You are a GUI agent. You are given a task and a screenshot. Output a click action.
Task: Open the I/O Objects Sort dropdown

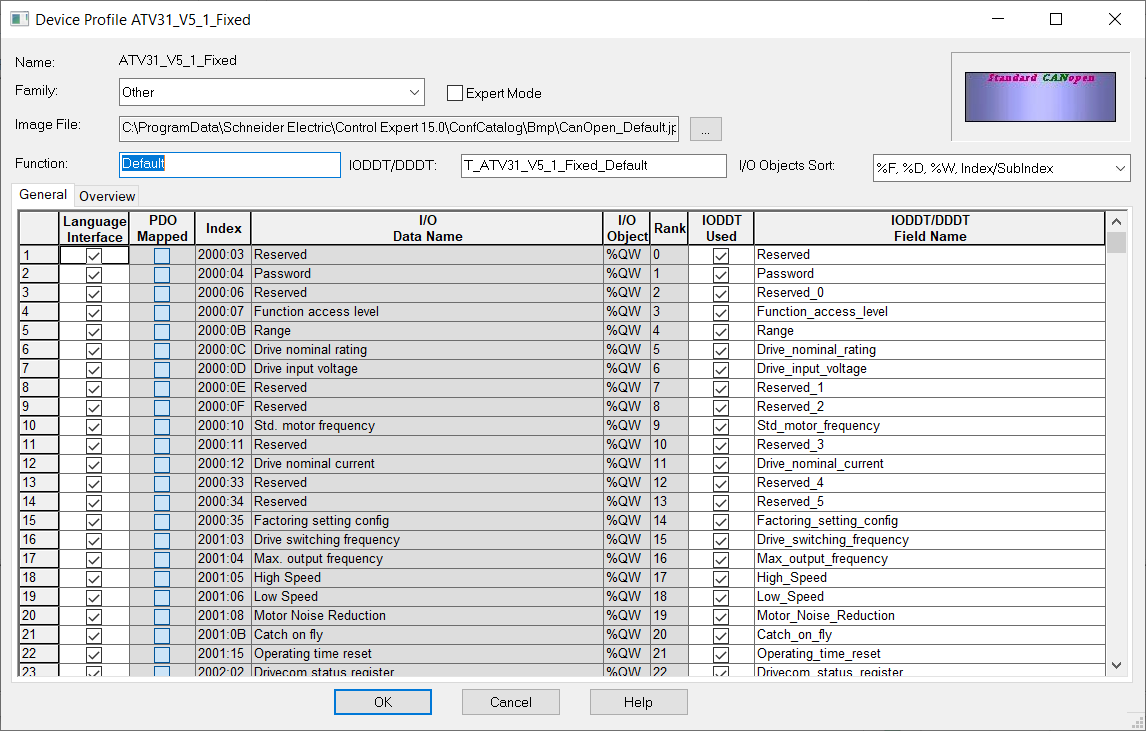coord(1001,168)
